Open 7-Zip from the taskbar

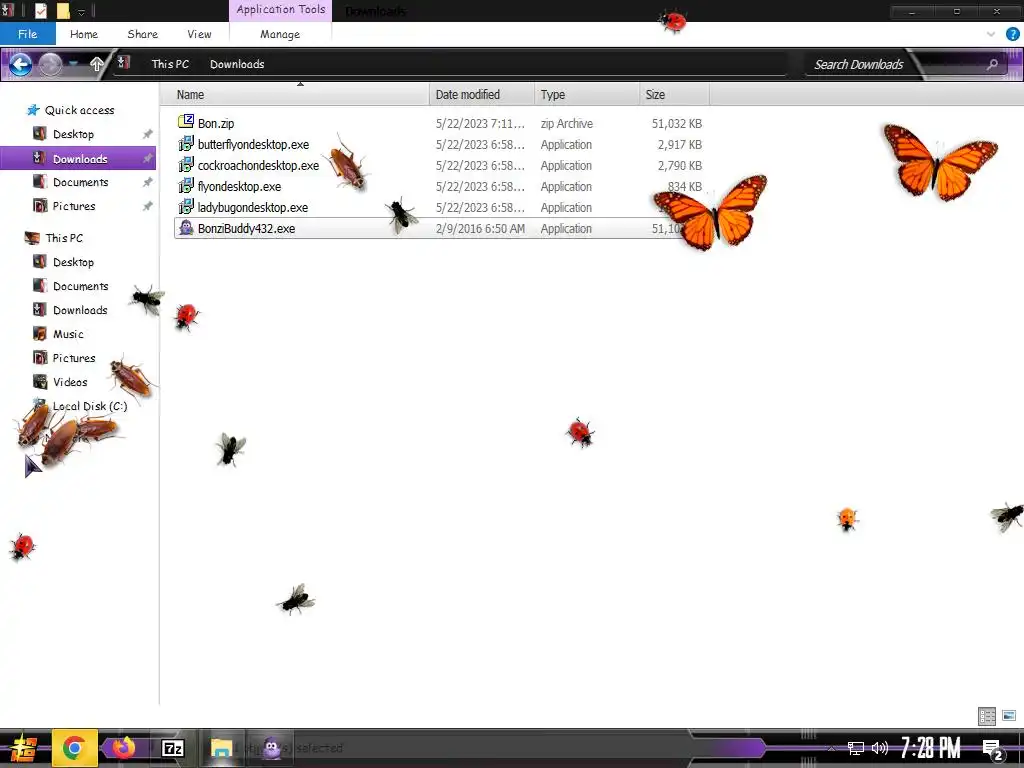(x=172, y=748)
